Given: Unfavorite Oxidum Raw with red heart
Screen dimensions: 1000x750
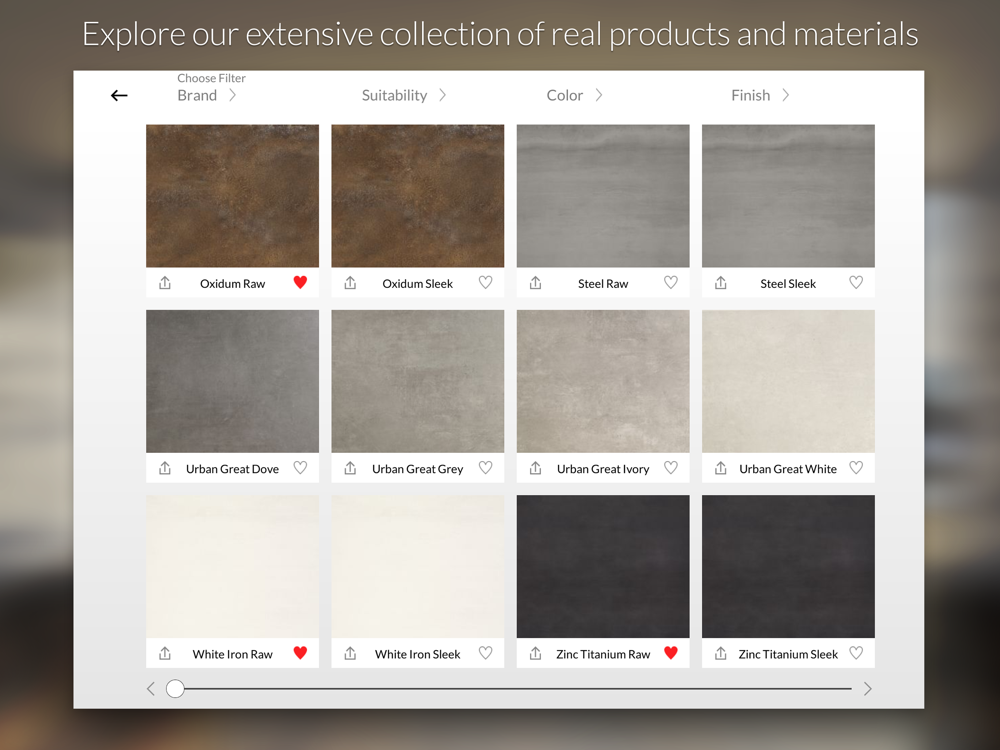Looking at the screenshot, I should point(300,282).
